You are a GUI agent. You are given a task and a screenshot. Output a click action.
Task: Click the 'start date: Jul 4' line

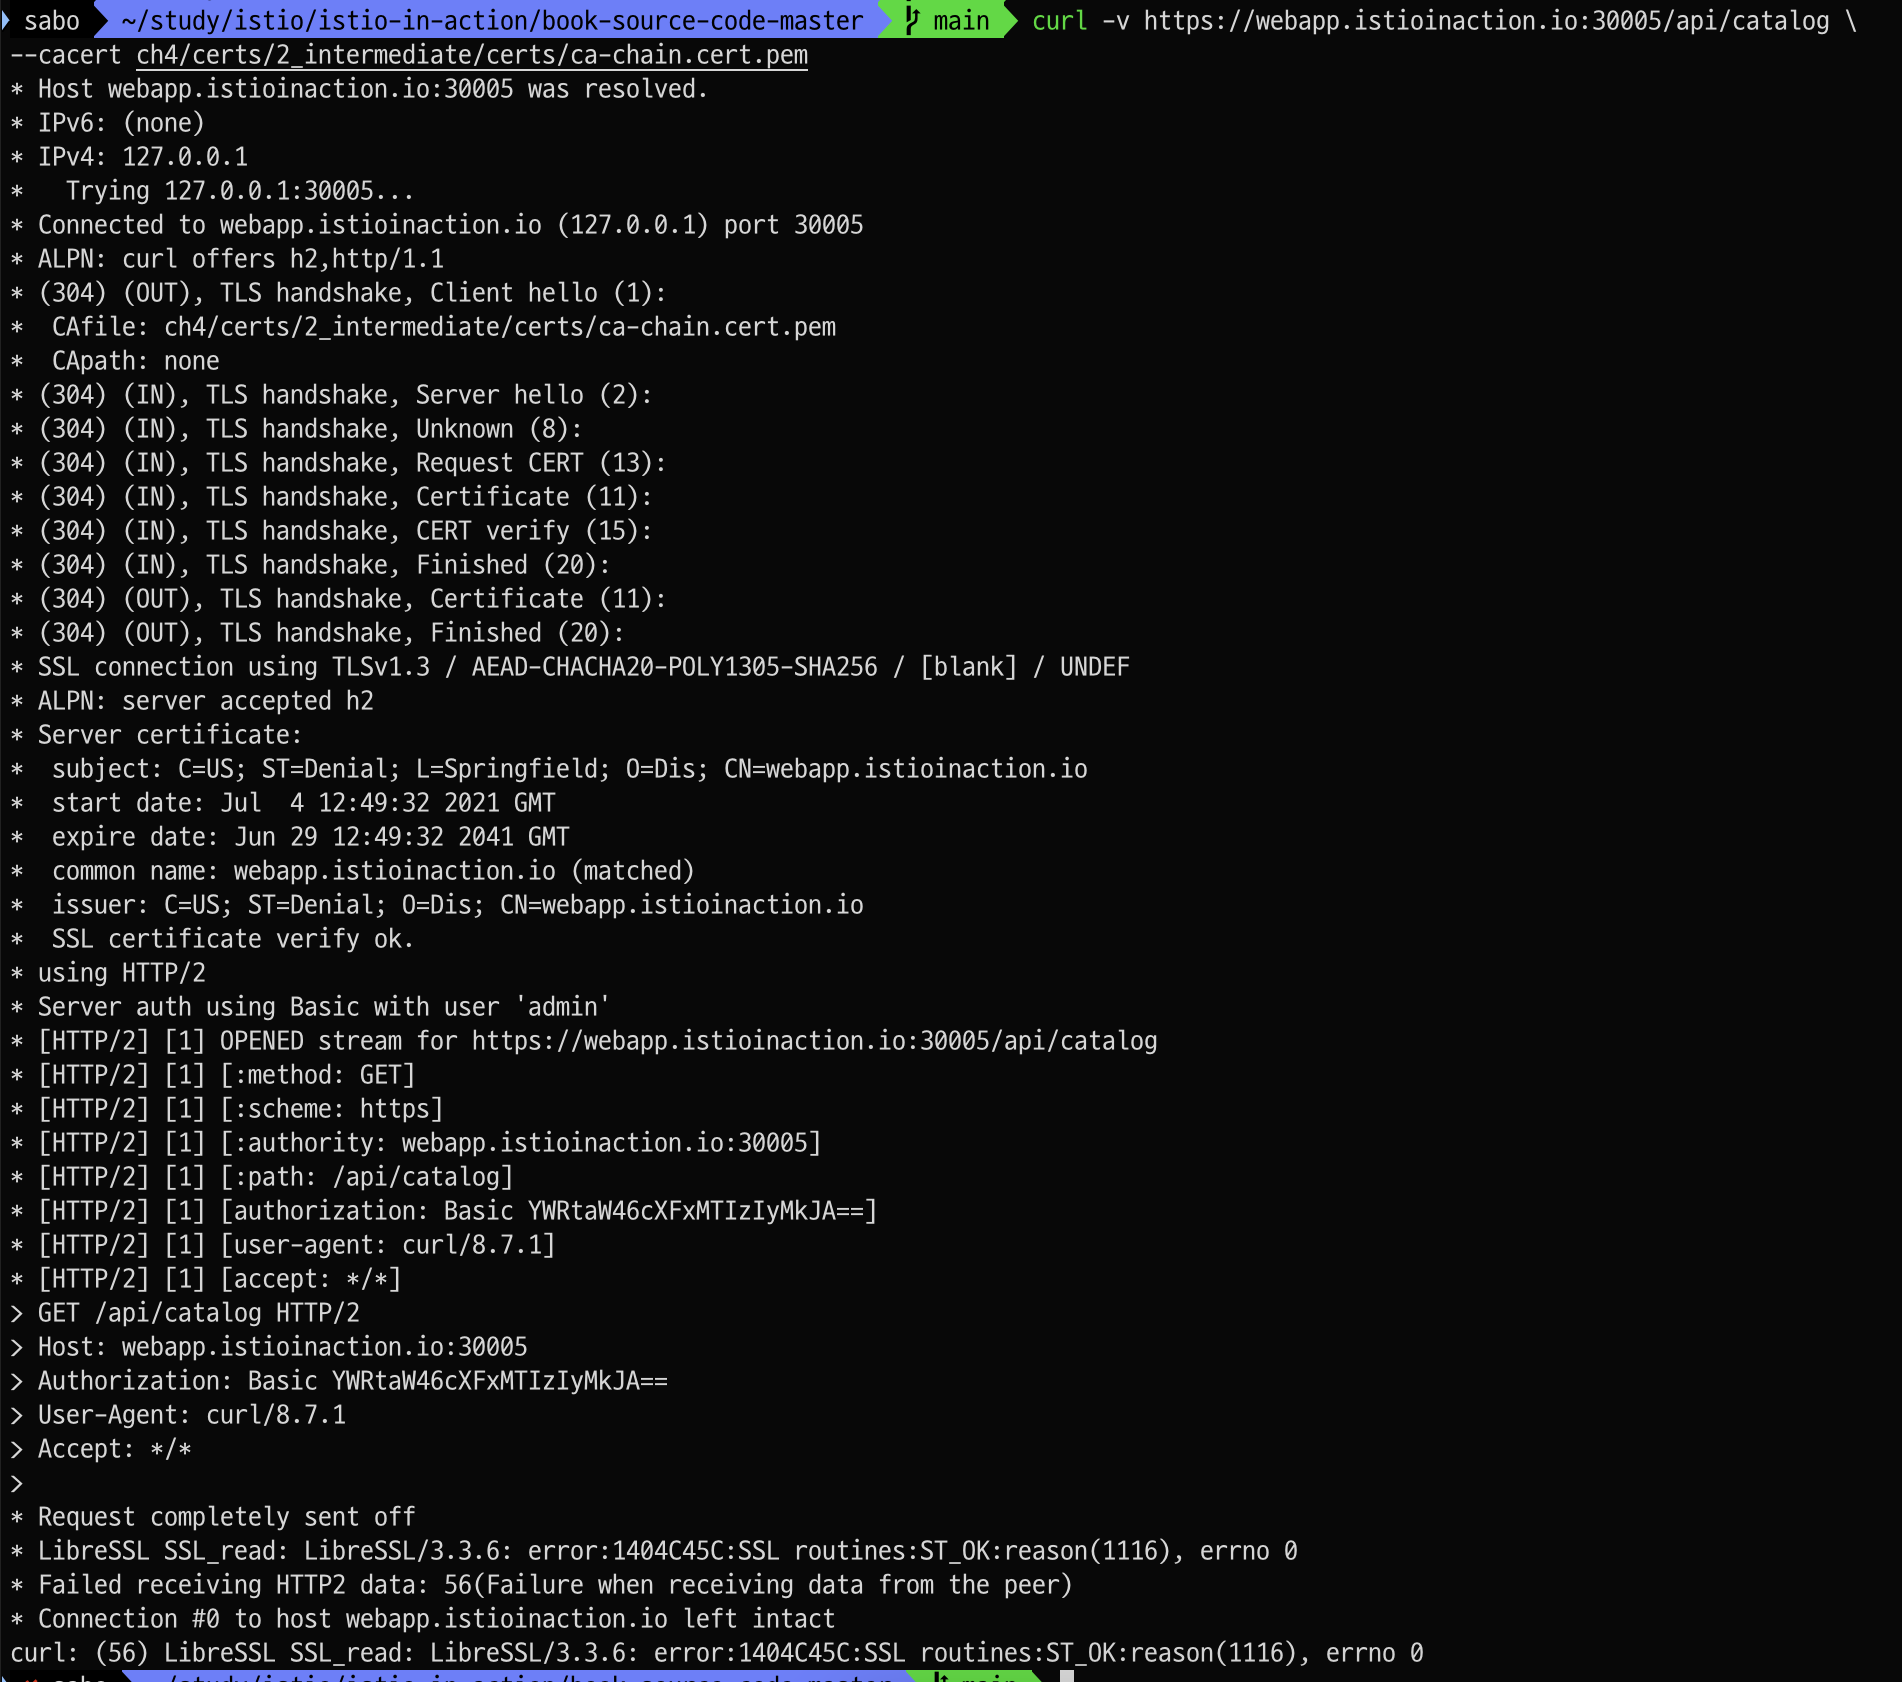click(283, 803)
